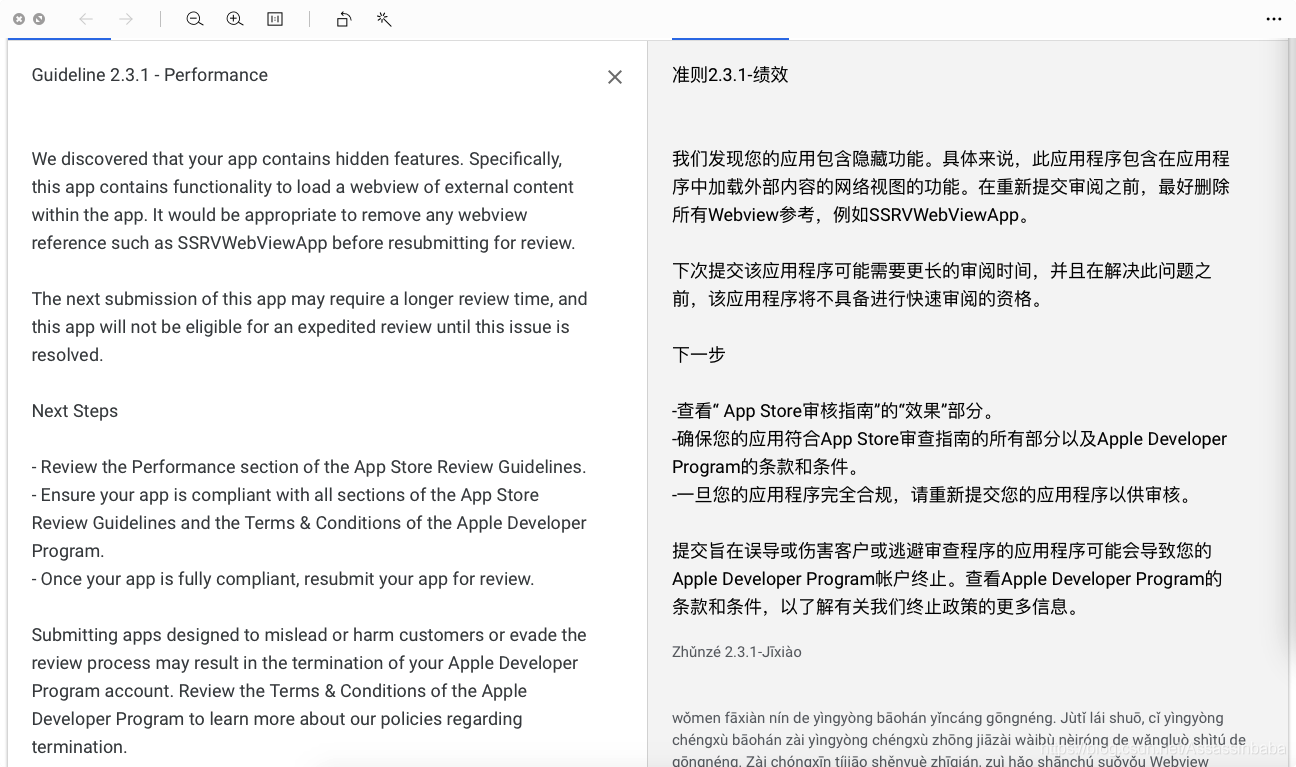Close the Guideline 2.3.1 panel with X

click(x=615, y=77)
